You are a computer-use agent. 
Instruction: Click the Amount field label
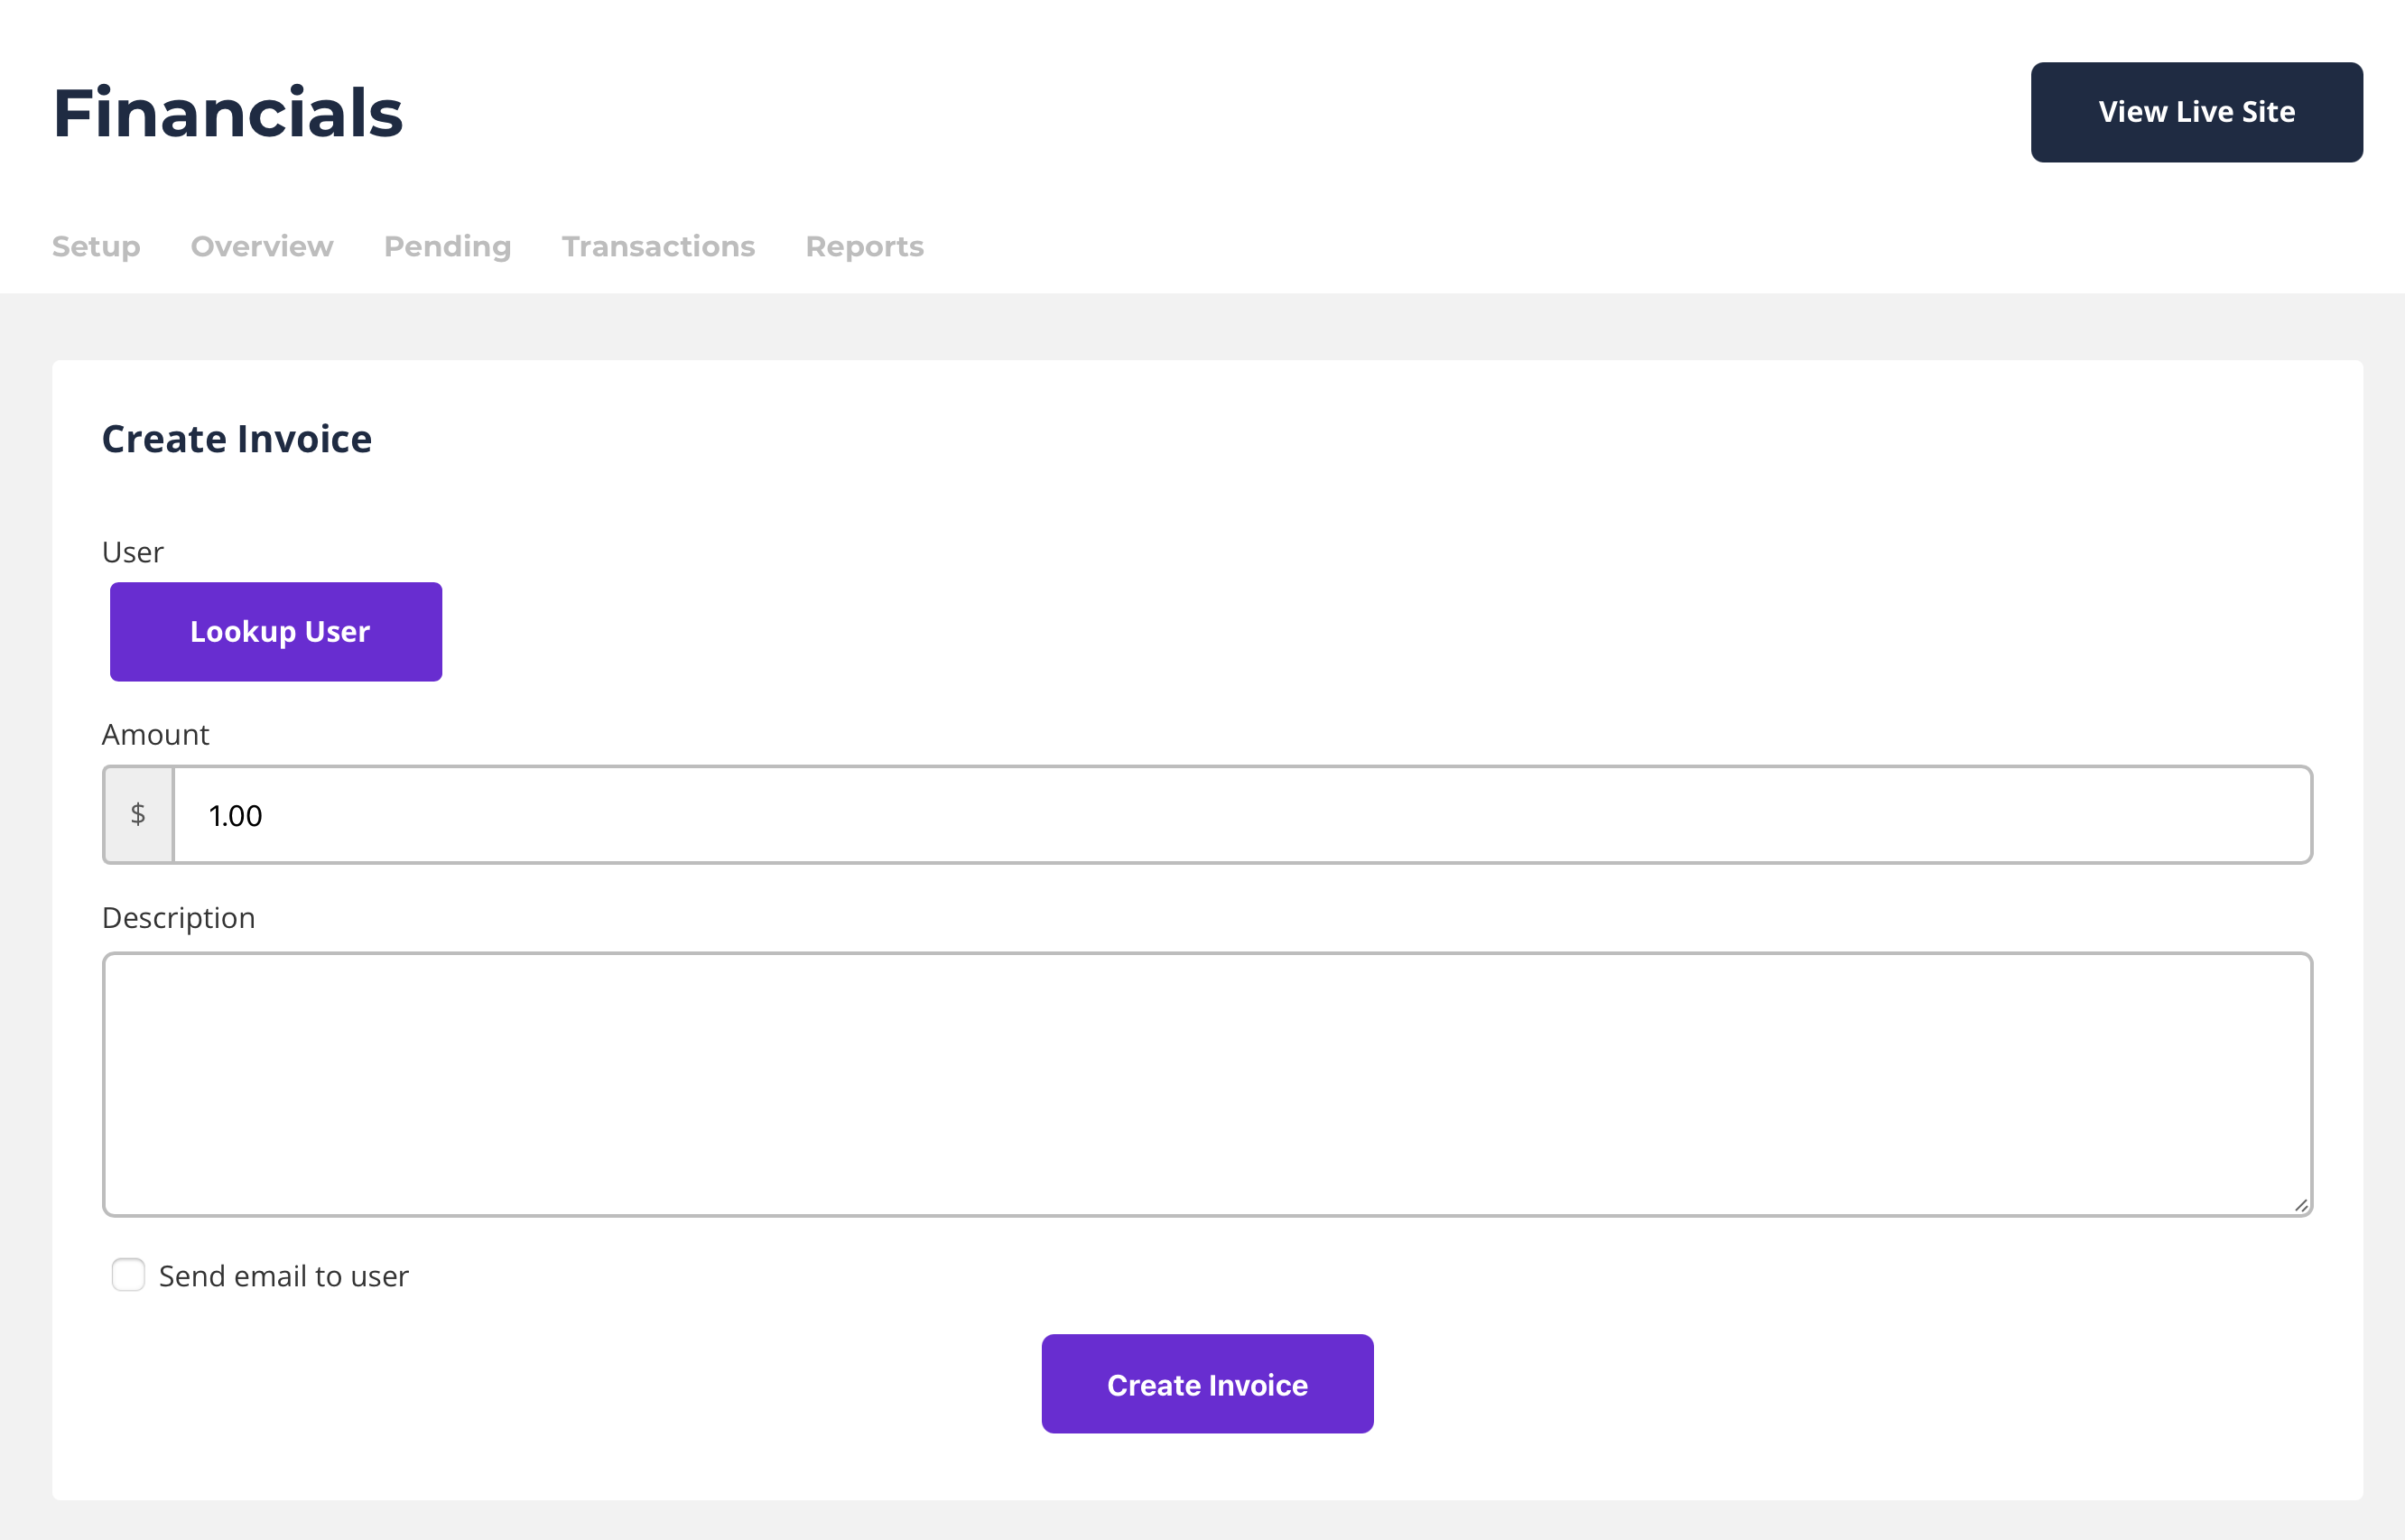click(155, 735)
